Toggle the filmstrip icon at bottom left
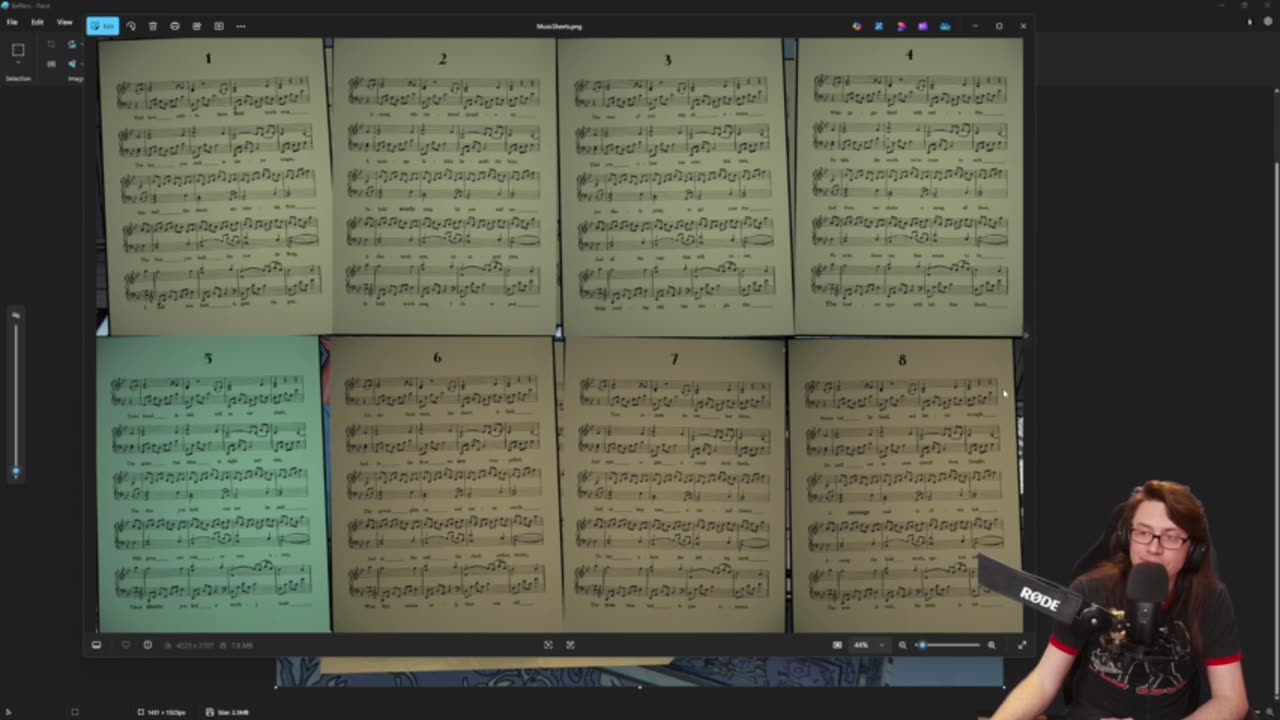1280x720 pixels. point(97,645)
